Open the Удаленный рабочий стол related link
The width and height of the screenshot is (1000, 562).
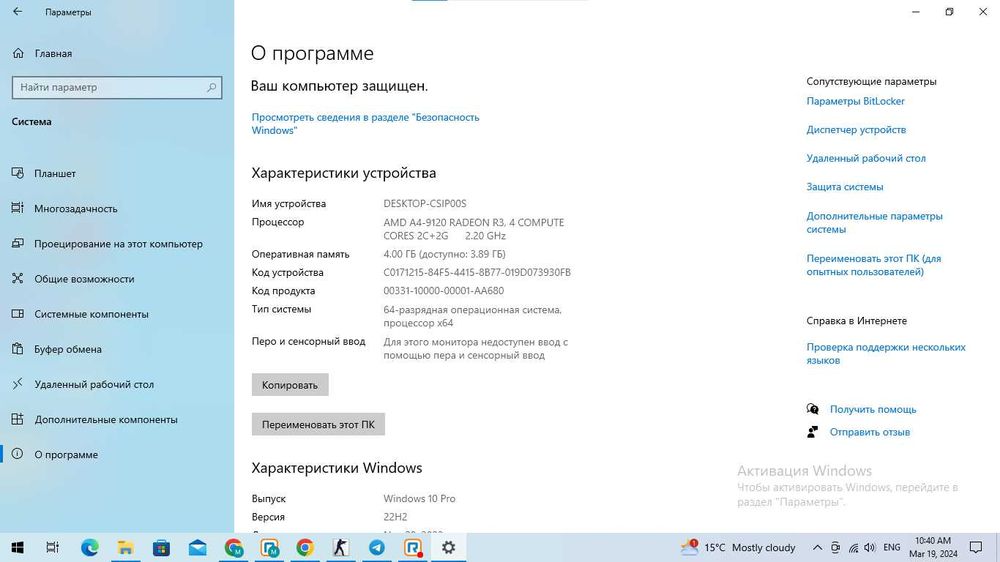(865, 158)
